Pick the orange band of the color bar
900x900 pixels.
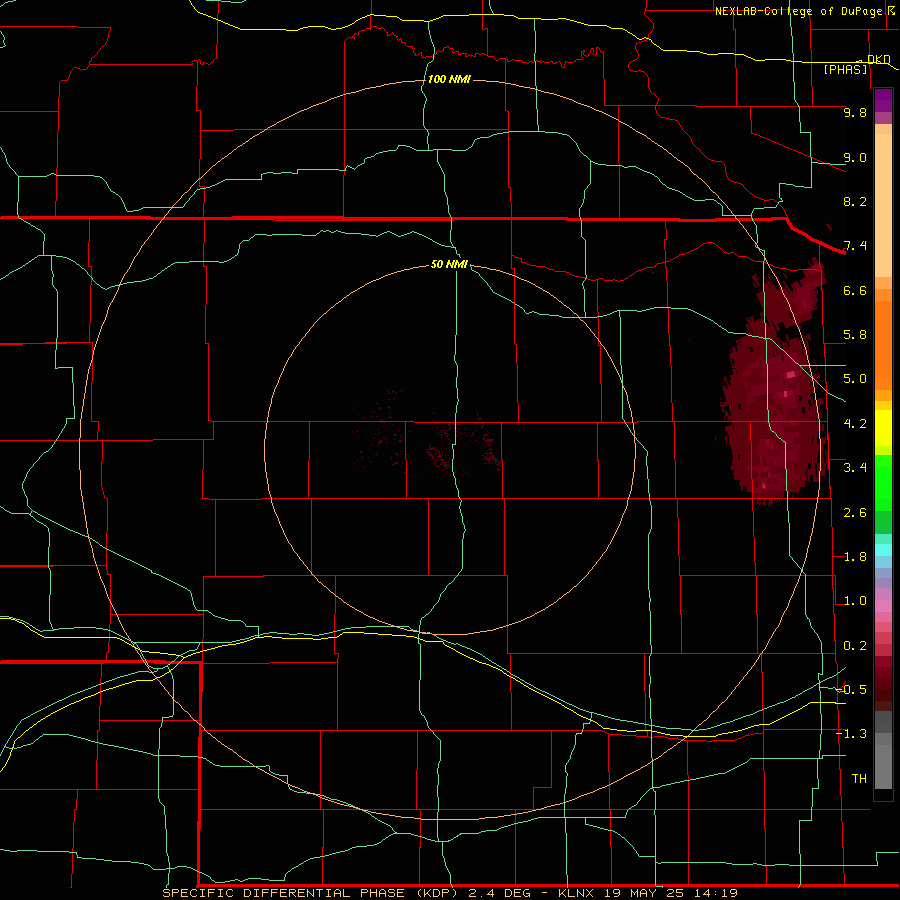[883, 345]
